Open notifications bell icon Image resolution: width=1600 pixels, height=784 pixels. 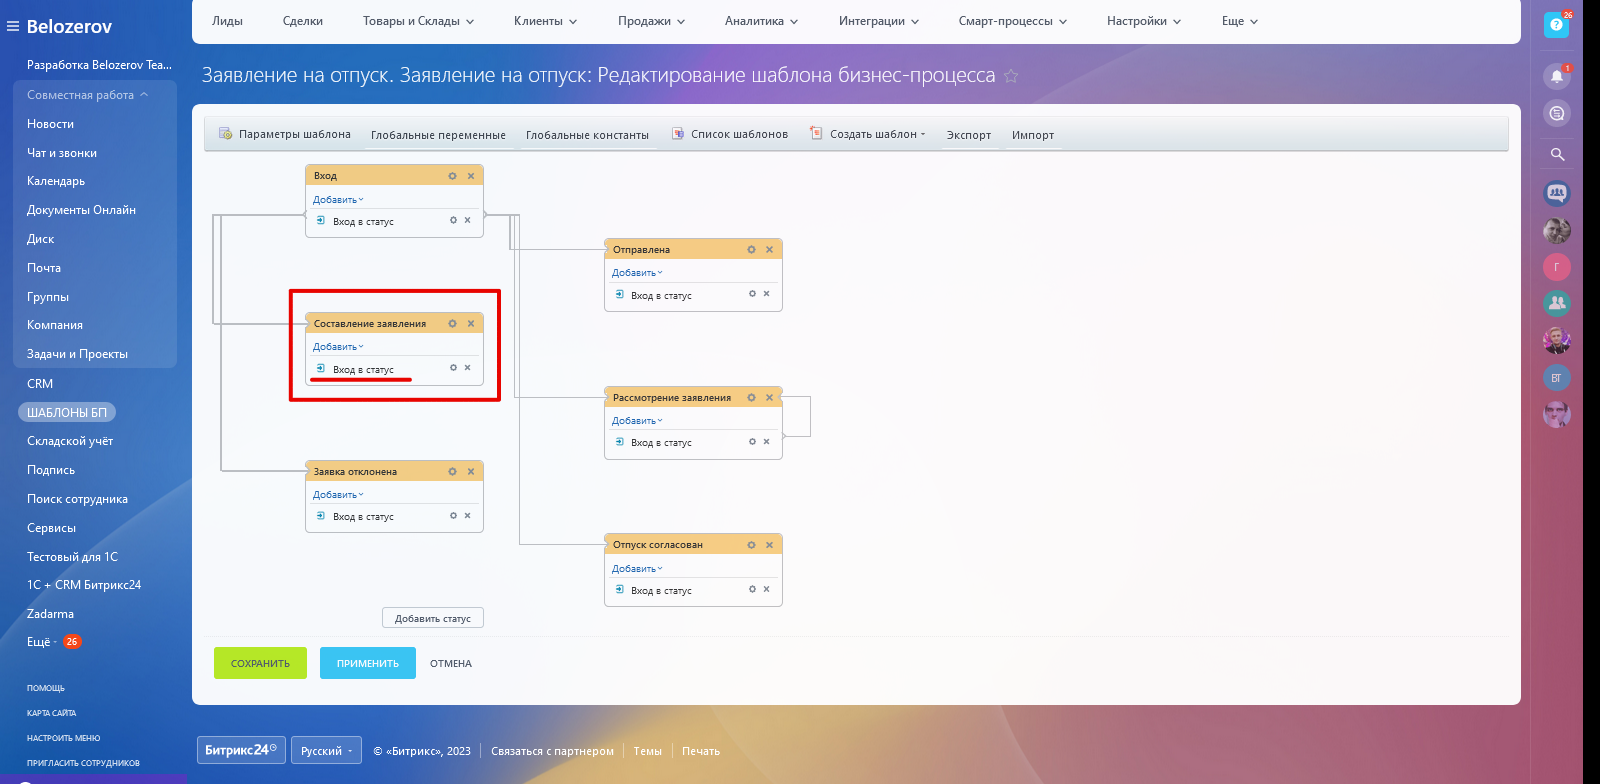[1557, 76]
